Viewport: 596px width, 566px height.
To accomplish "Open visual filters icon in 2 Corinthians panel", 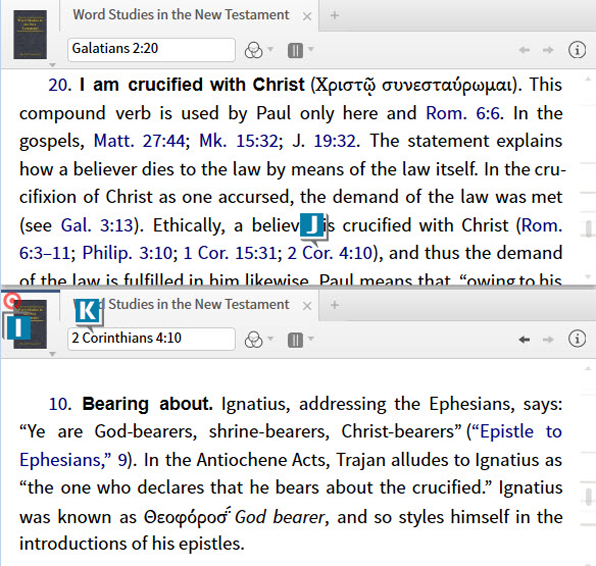I will pos(254,339).
